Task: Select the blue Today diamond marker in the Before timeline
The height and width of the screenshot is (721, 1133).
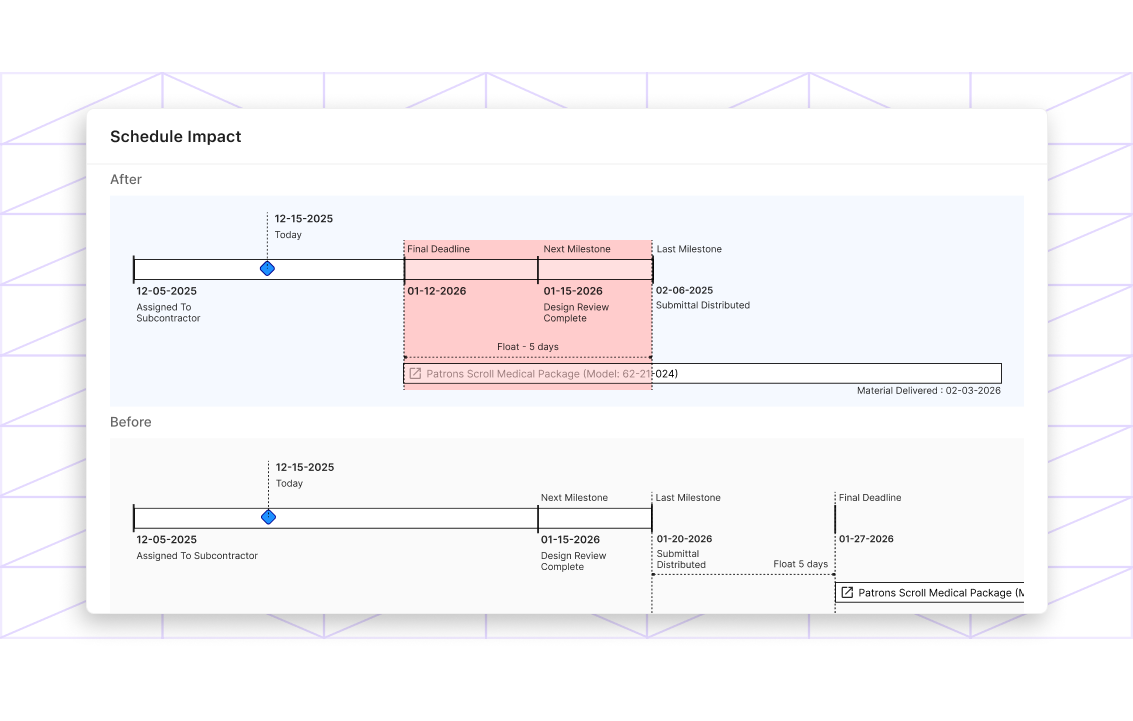Action: point(267,517)
